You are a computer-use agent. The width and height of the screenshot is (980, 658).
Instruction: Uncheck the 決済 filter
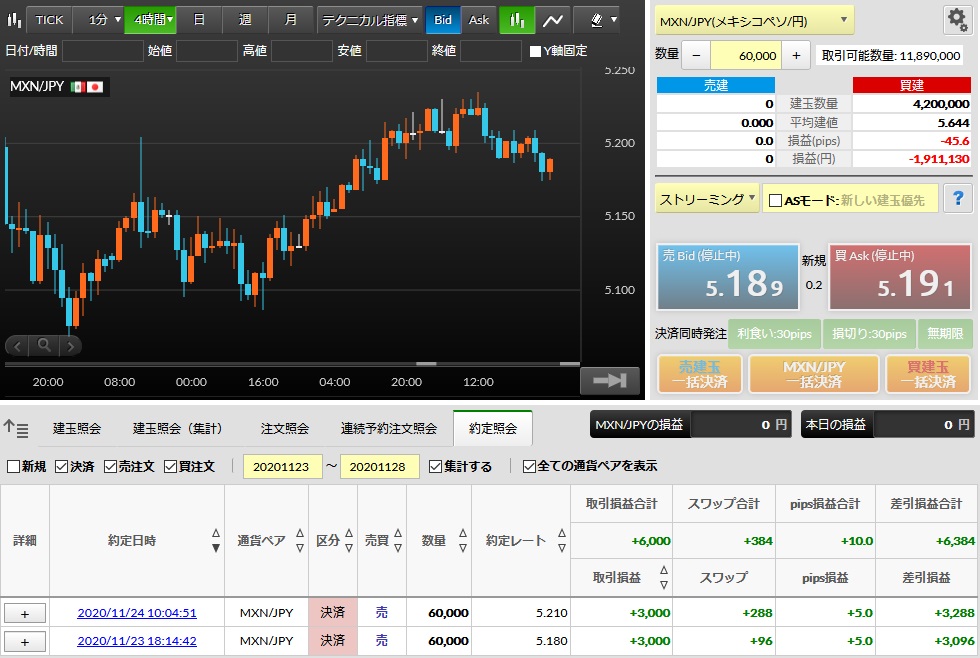[61, 466]
